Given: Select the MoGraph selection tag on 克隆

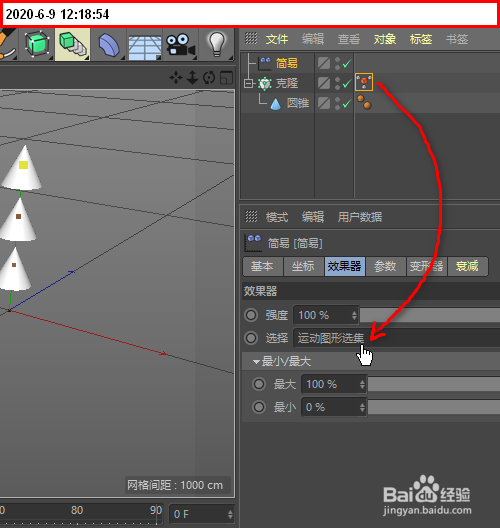Looking at the screenshot, I should click(364, 82).
